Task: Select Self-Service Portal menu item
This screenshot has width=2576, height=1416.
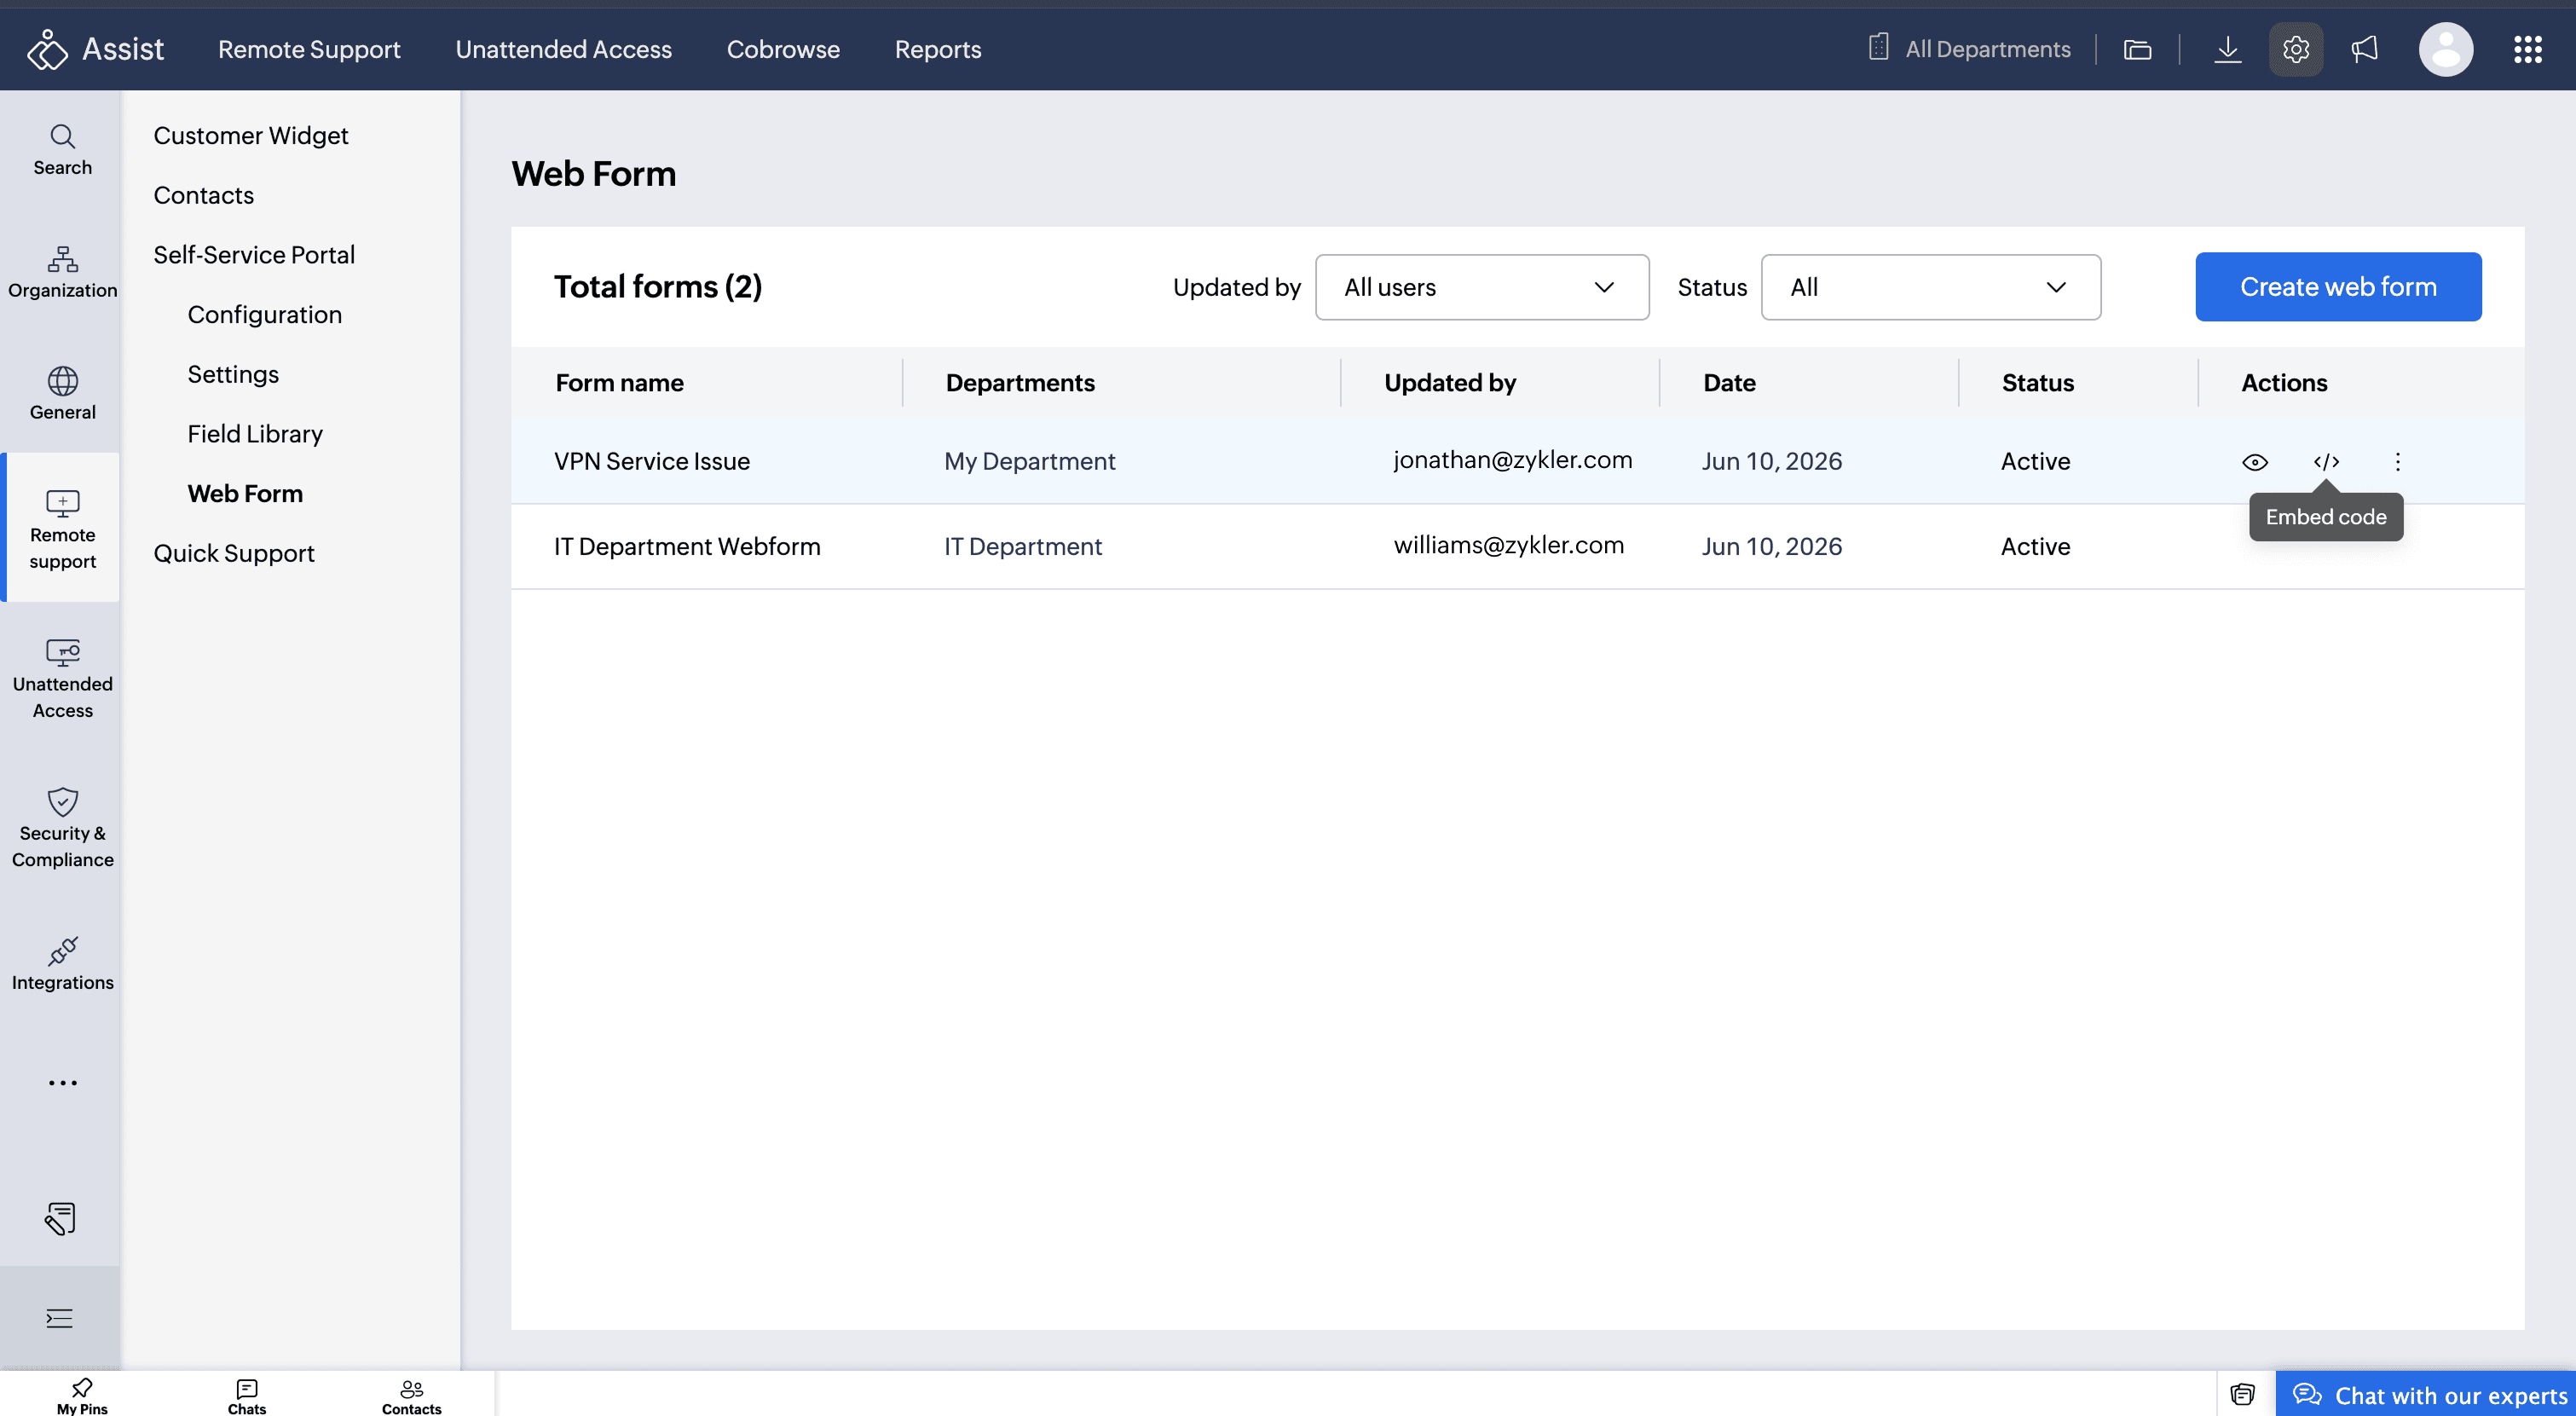Action: [254, 255]
